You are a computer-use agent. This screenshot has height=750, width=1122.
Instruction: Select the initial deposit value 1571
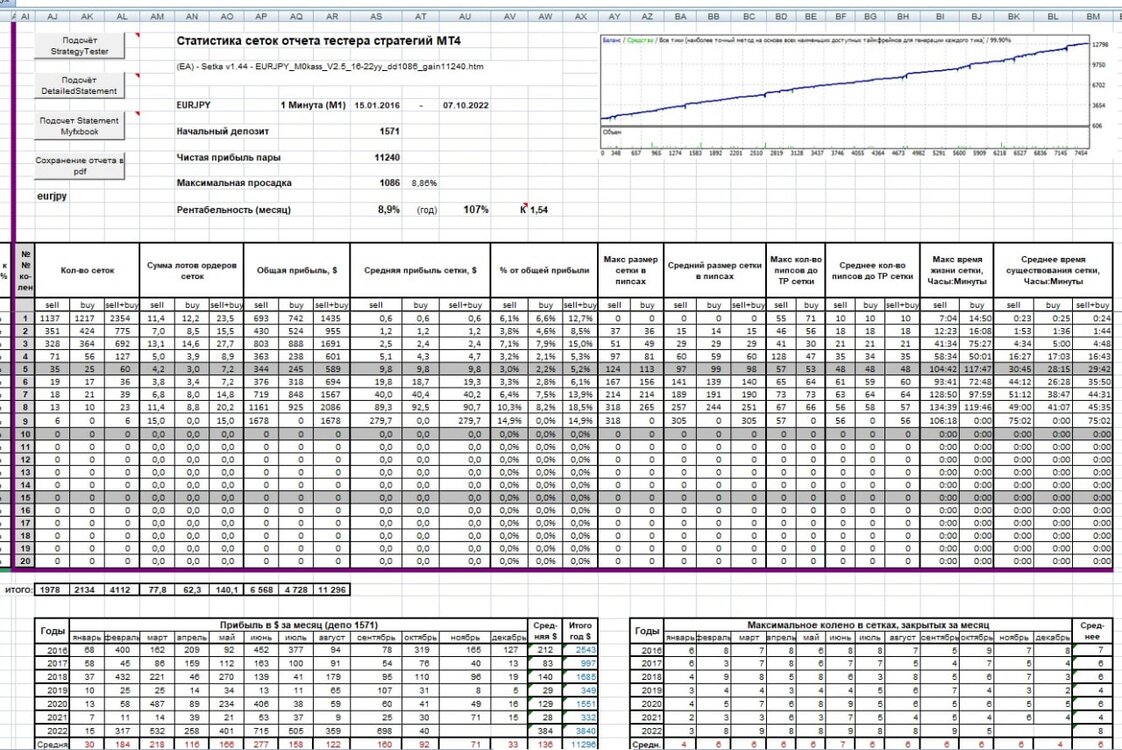click(390, 131)
